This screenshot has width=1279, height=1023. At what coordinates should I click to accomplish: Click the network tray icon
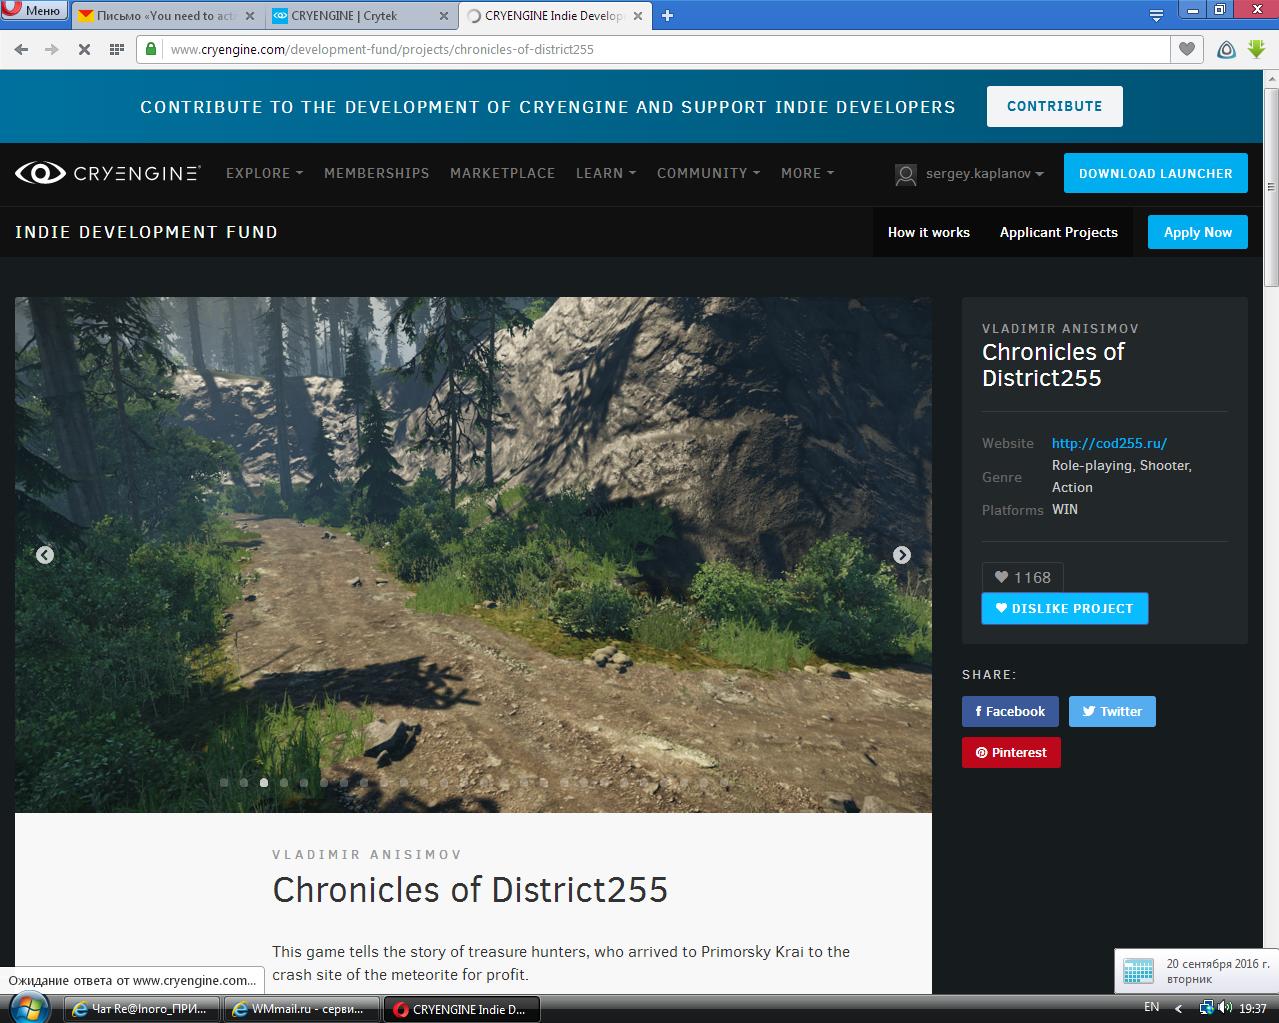tap(1207, 1008)
